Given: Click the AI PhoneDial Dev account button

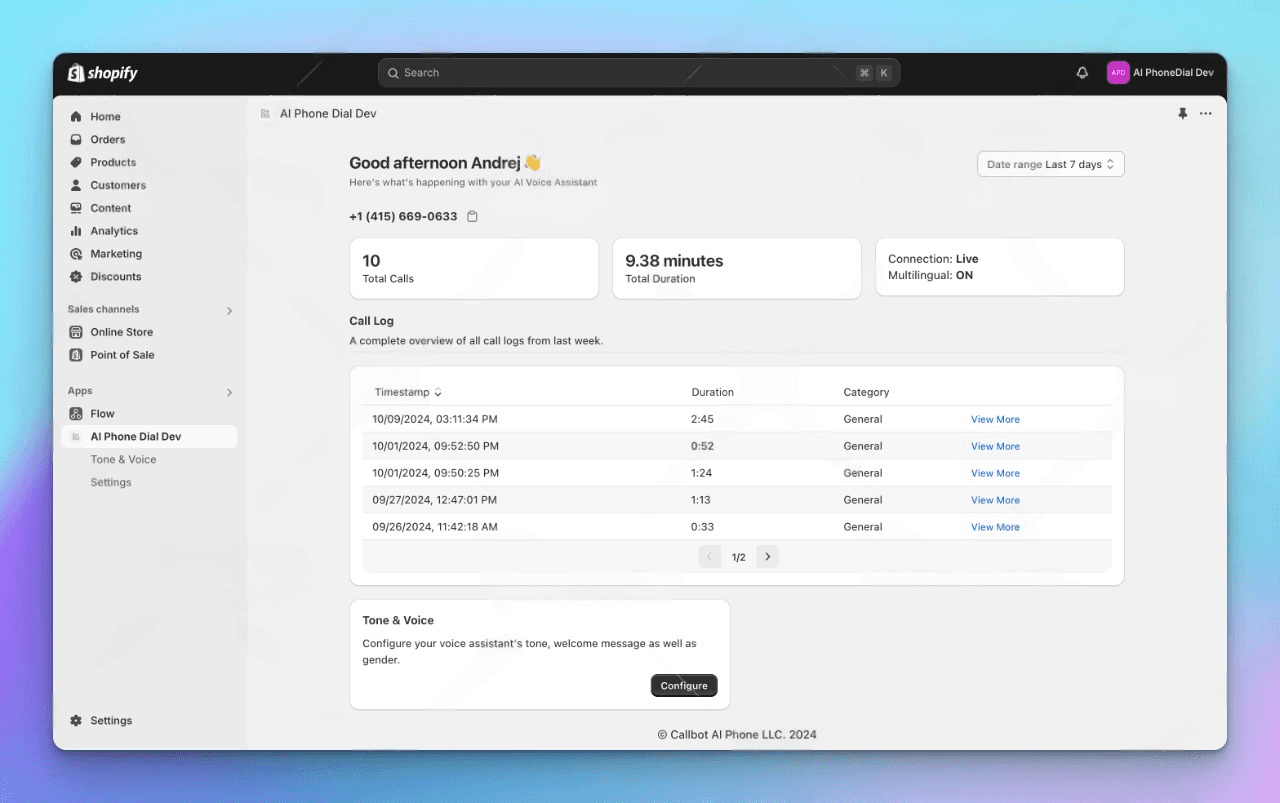Looking at the screenshot, I should pyautogui.click(x=1161, y=73).
